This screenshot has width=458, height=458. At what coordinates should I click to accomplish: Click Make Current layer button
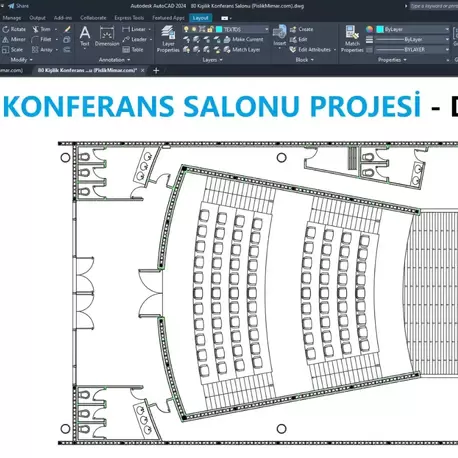[x=244, y=40]
